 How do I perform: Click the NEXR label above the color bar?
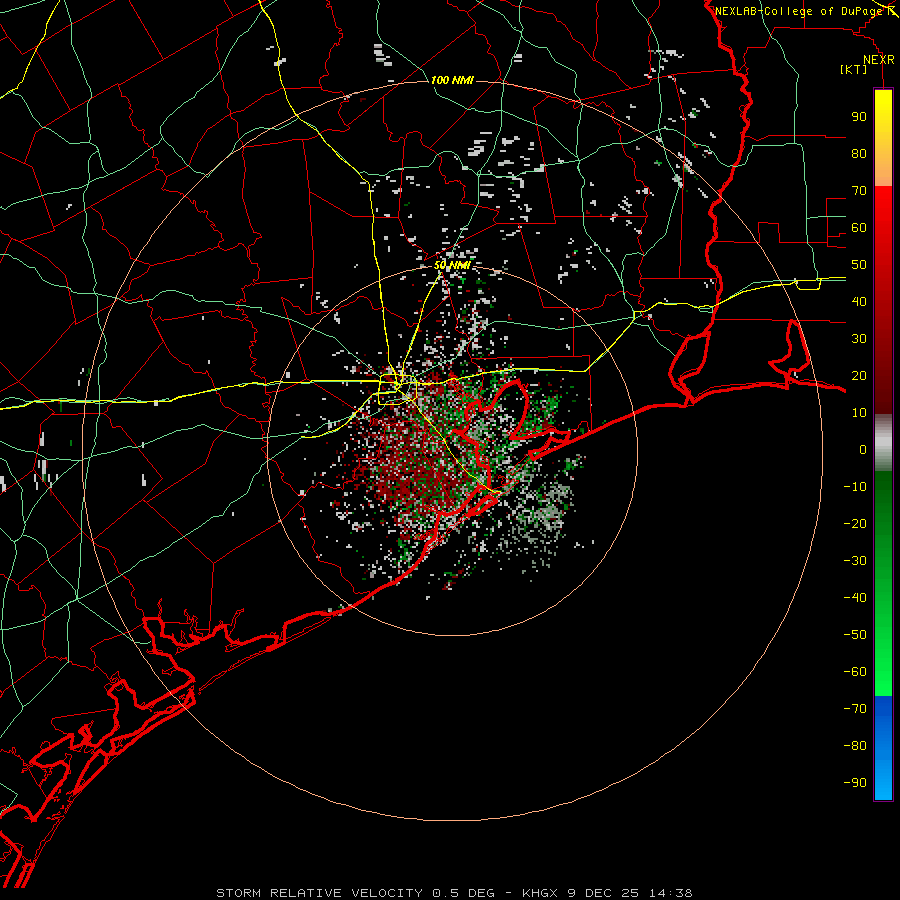pyautogui.click(x=878, y=60)
